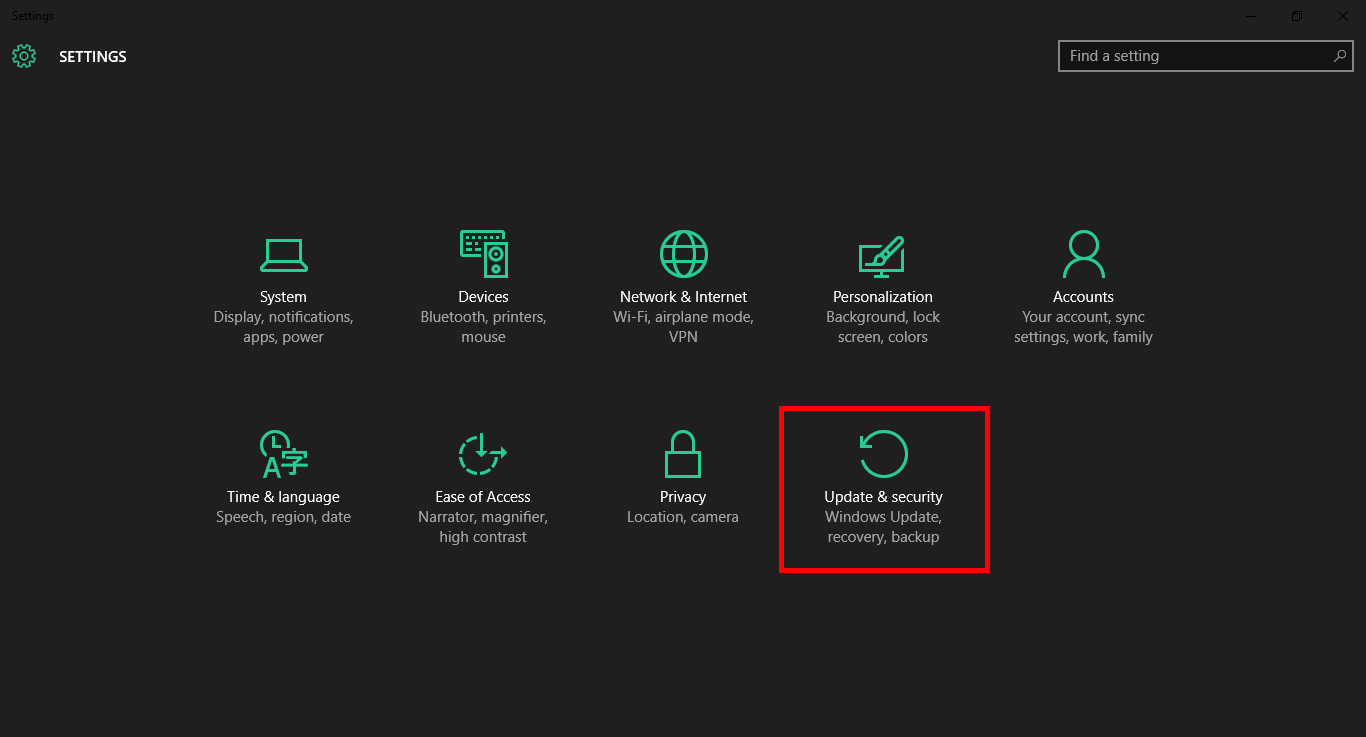
Task: Minimize the Settings window
Action: 1252,16
